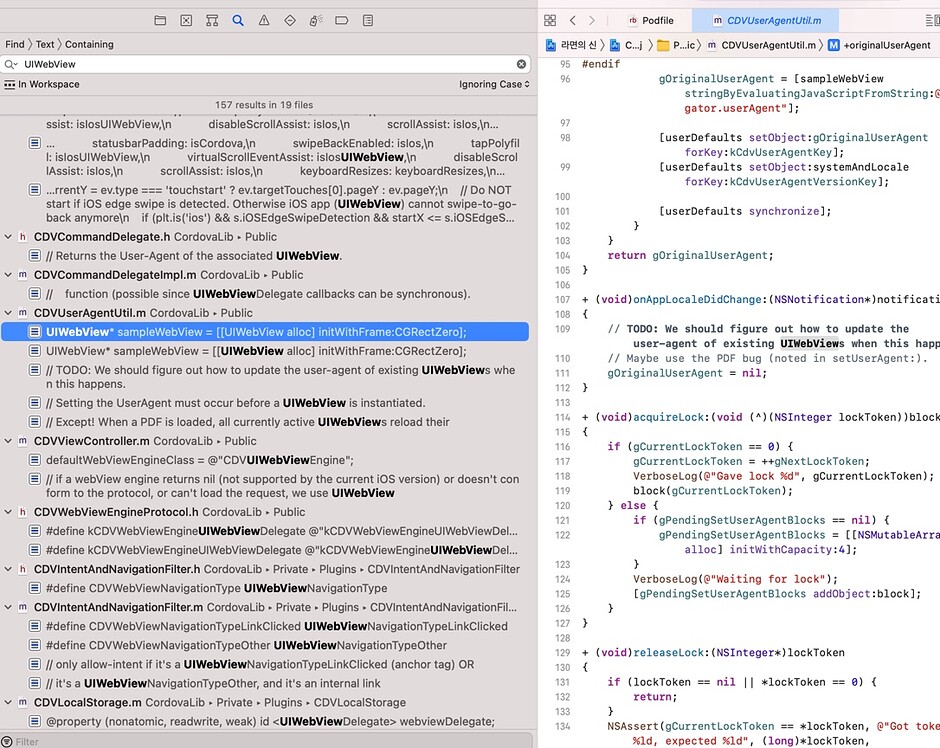Collapse CDVIntentAndNavigationFilter.h results group
The image size is (940, 748).
click(8, 569)
